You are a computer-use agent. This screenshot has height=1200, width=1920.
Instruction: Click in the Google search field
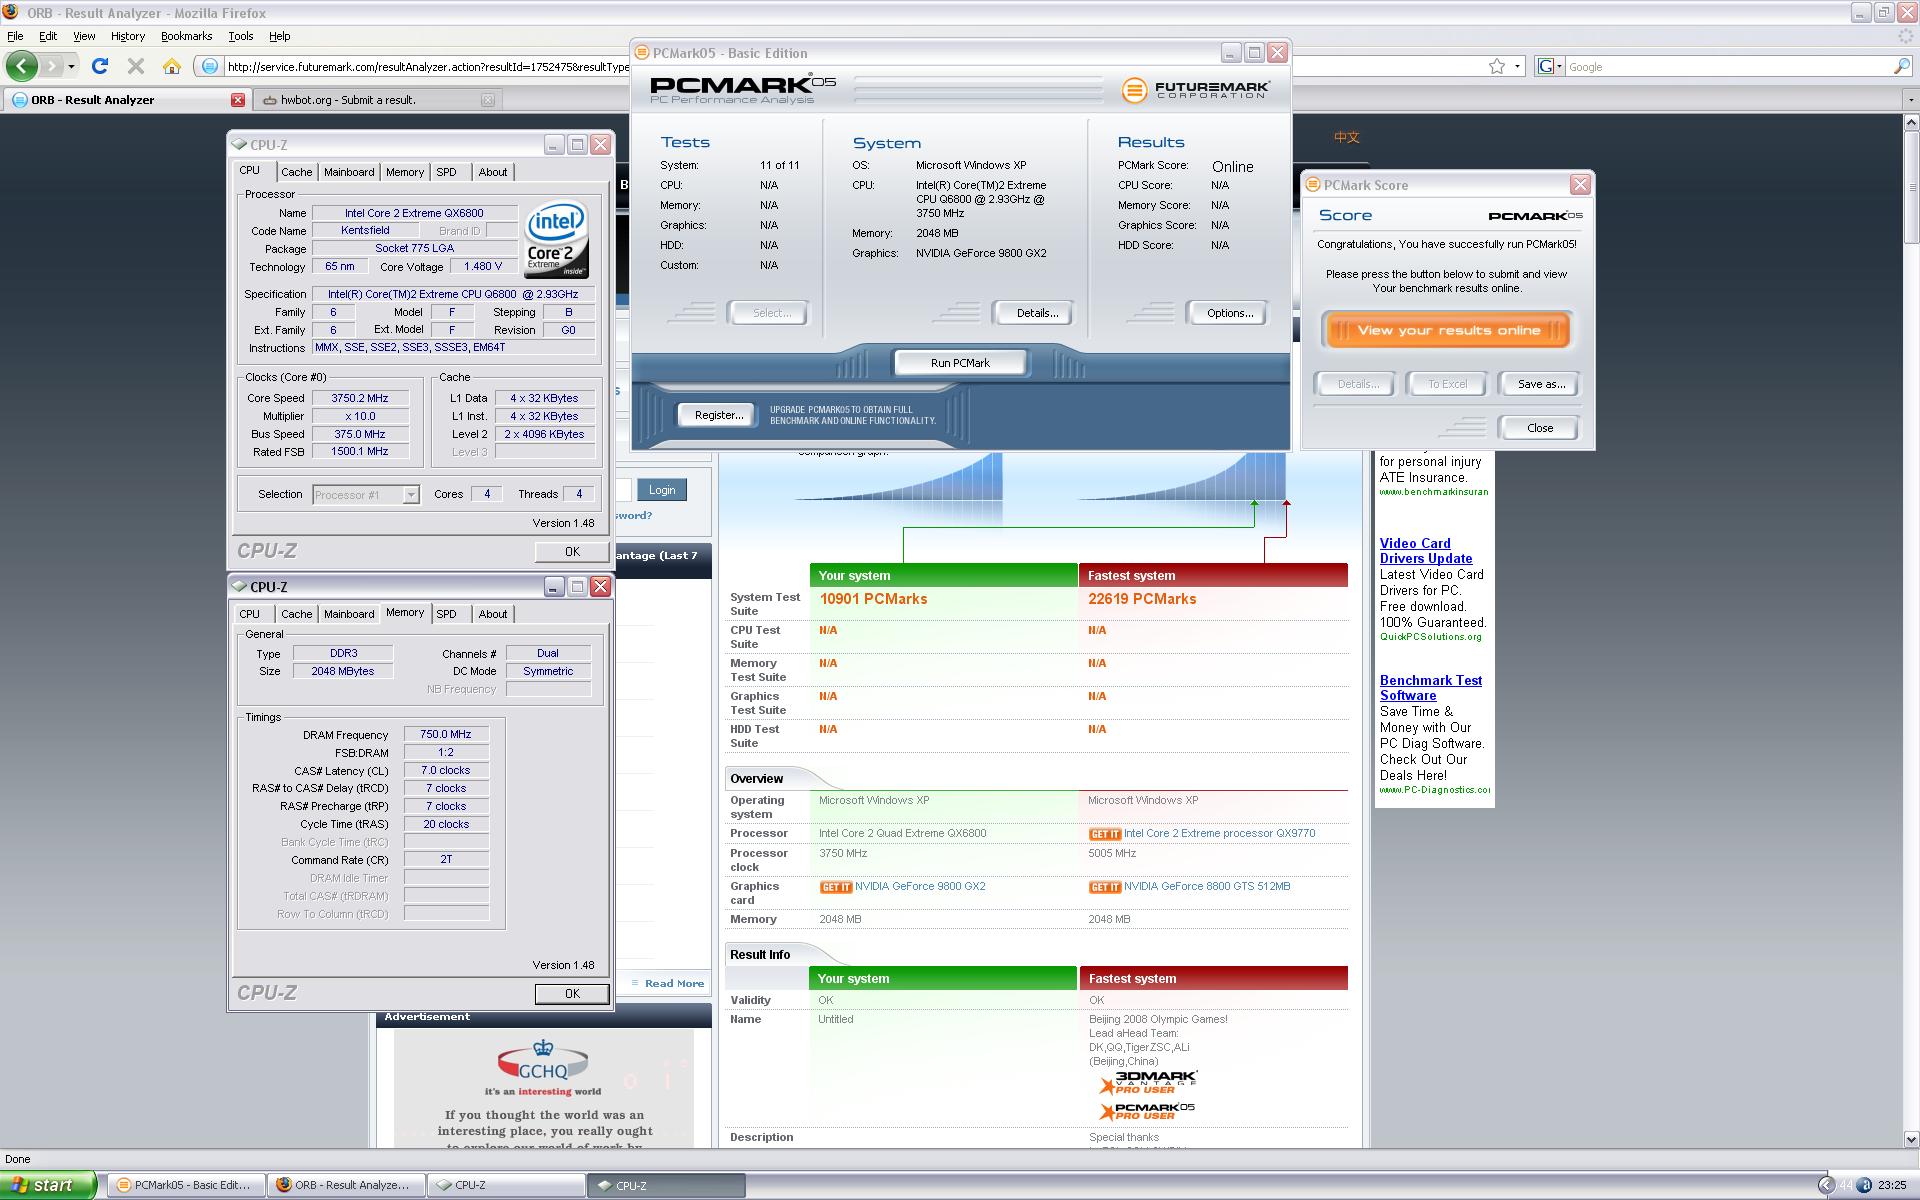pyautogui.click(x=1727, y=67)
